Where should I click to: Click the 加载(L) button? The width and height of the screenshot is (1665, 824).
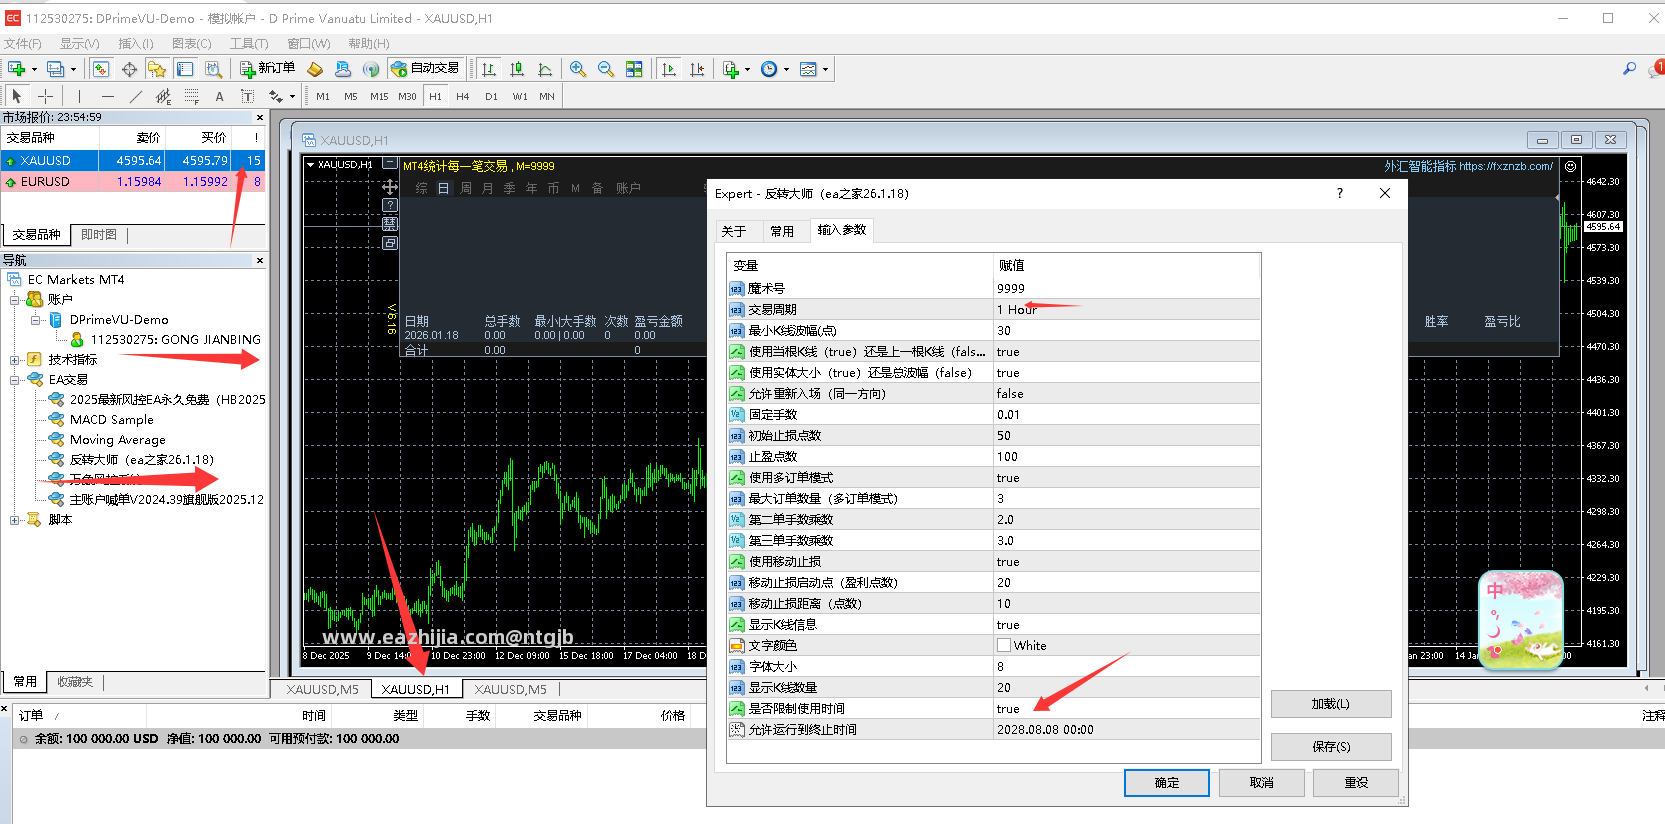point(1331,704)
